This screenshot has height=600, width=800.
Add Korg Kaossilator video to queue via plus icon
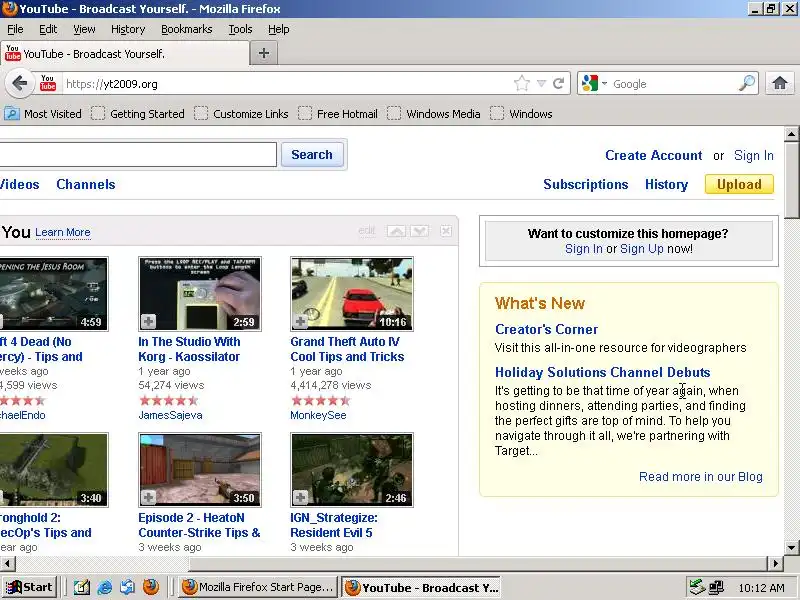[148, 321]
